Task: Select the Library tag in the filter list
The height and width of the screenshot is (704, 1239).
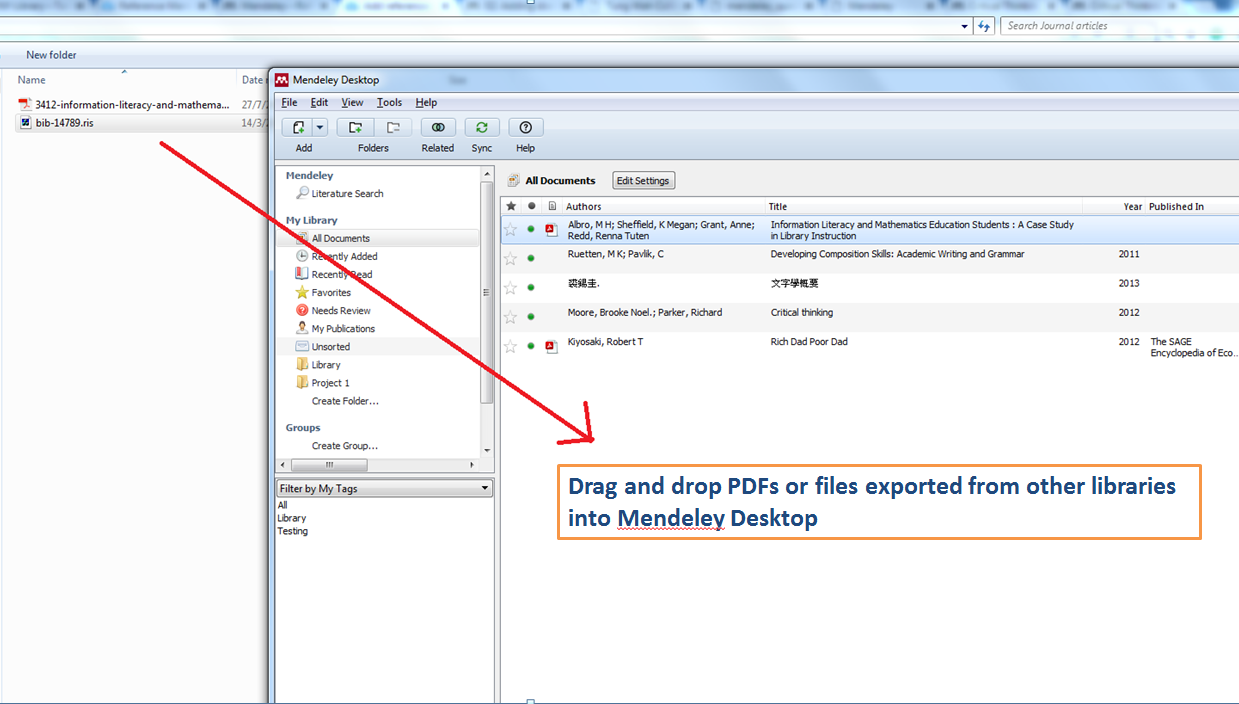Action: tap(292, 518)
